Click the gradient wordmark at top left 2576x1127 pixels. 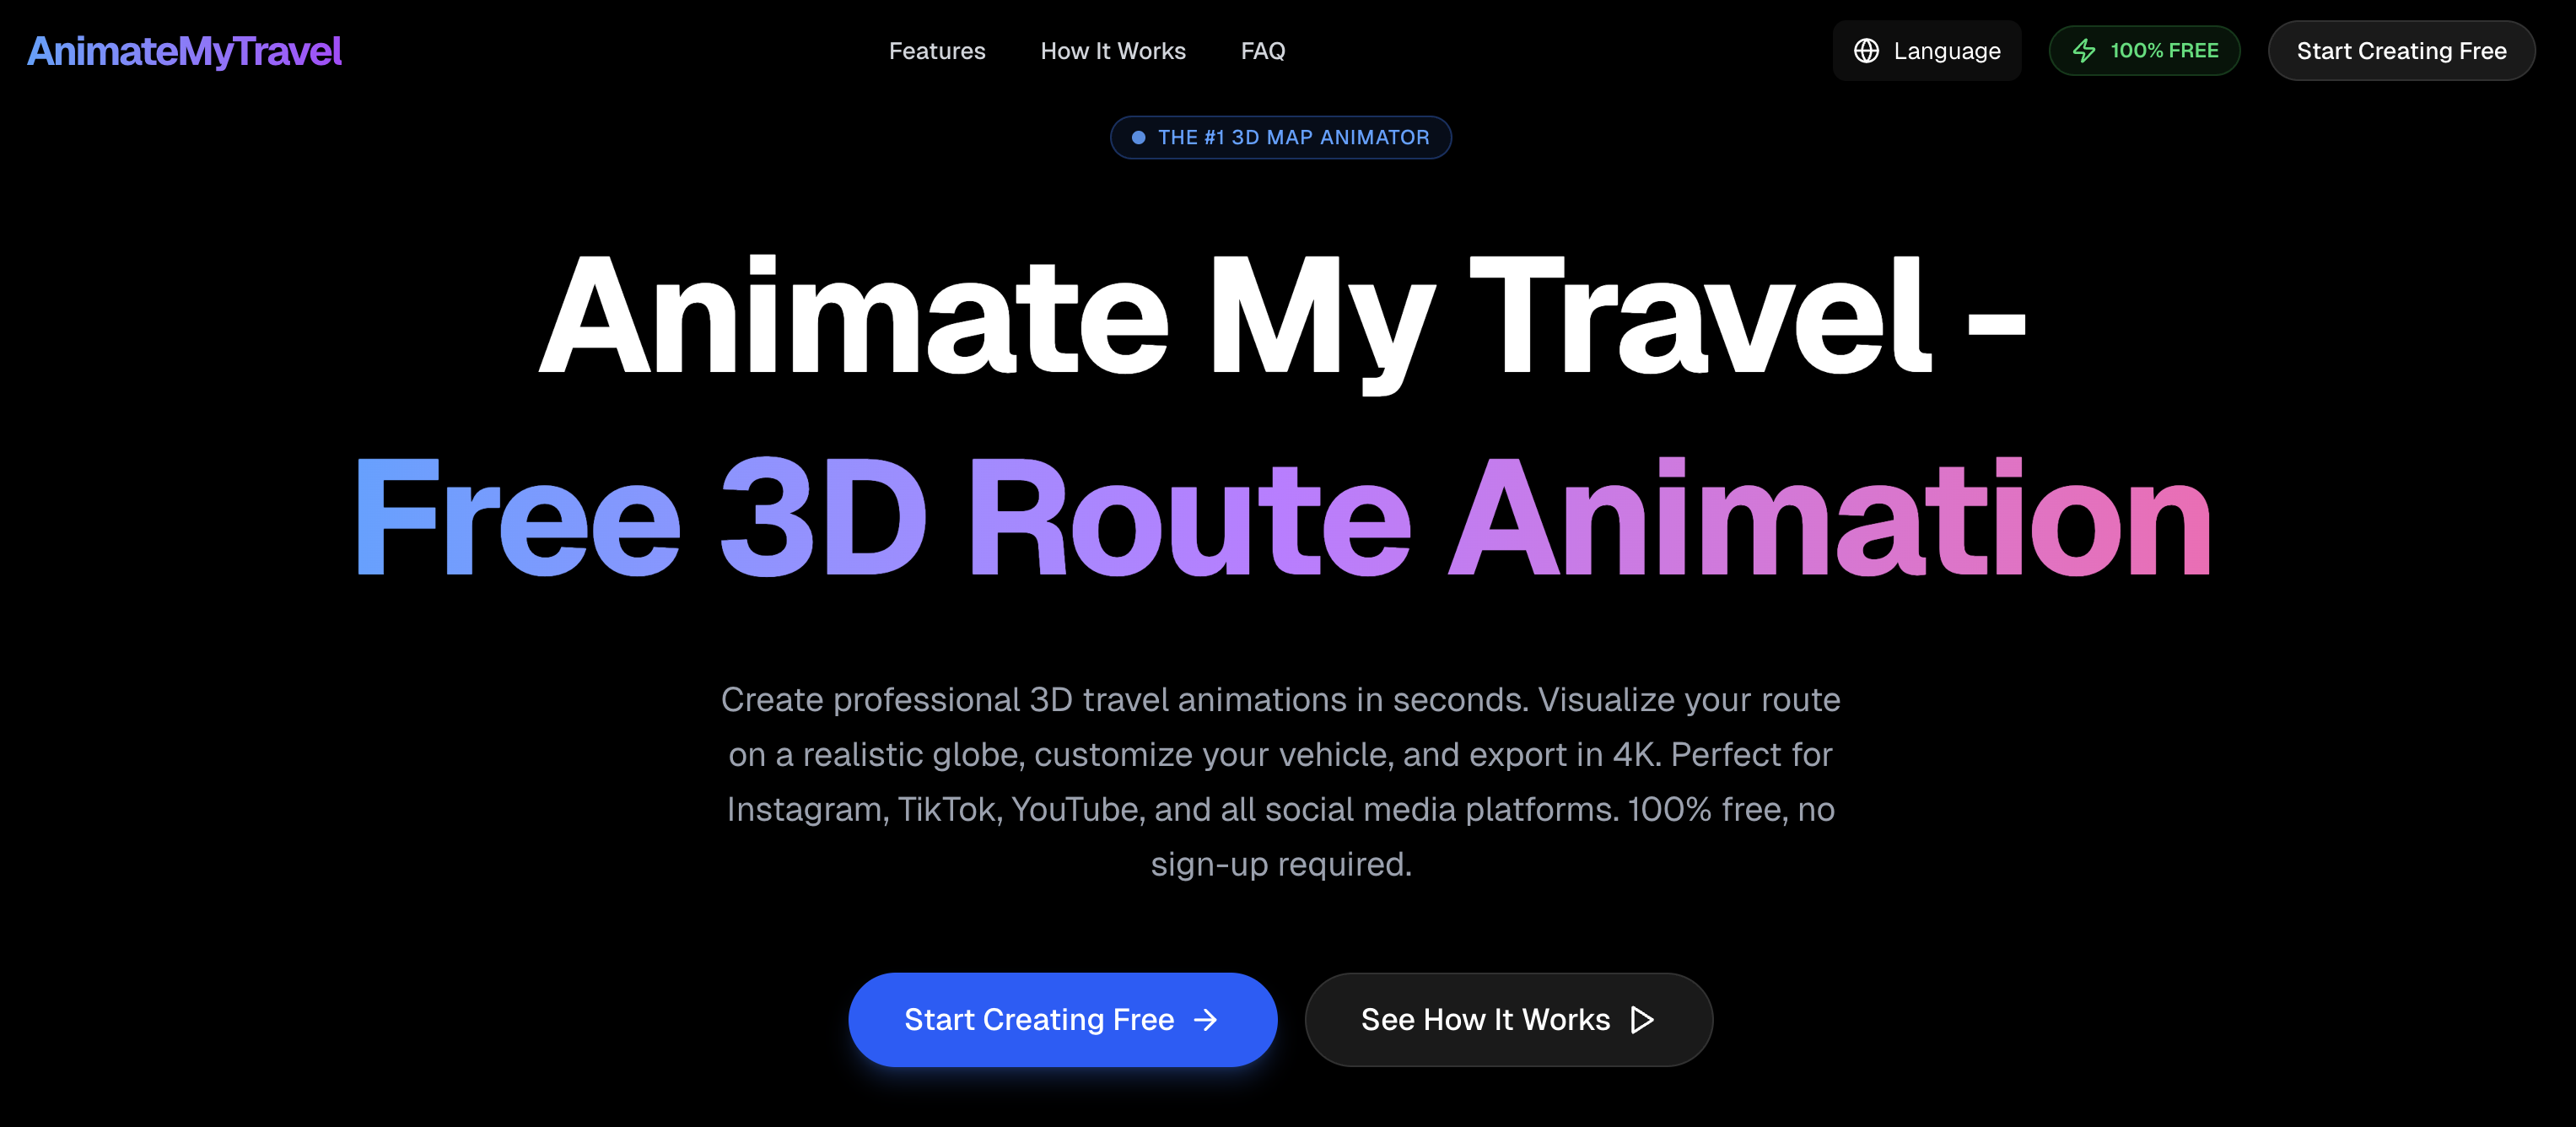[185, 50]
